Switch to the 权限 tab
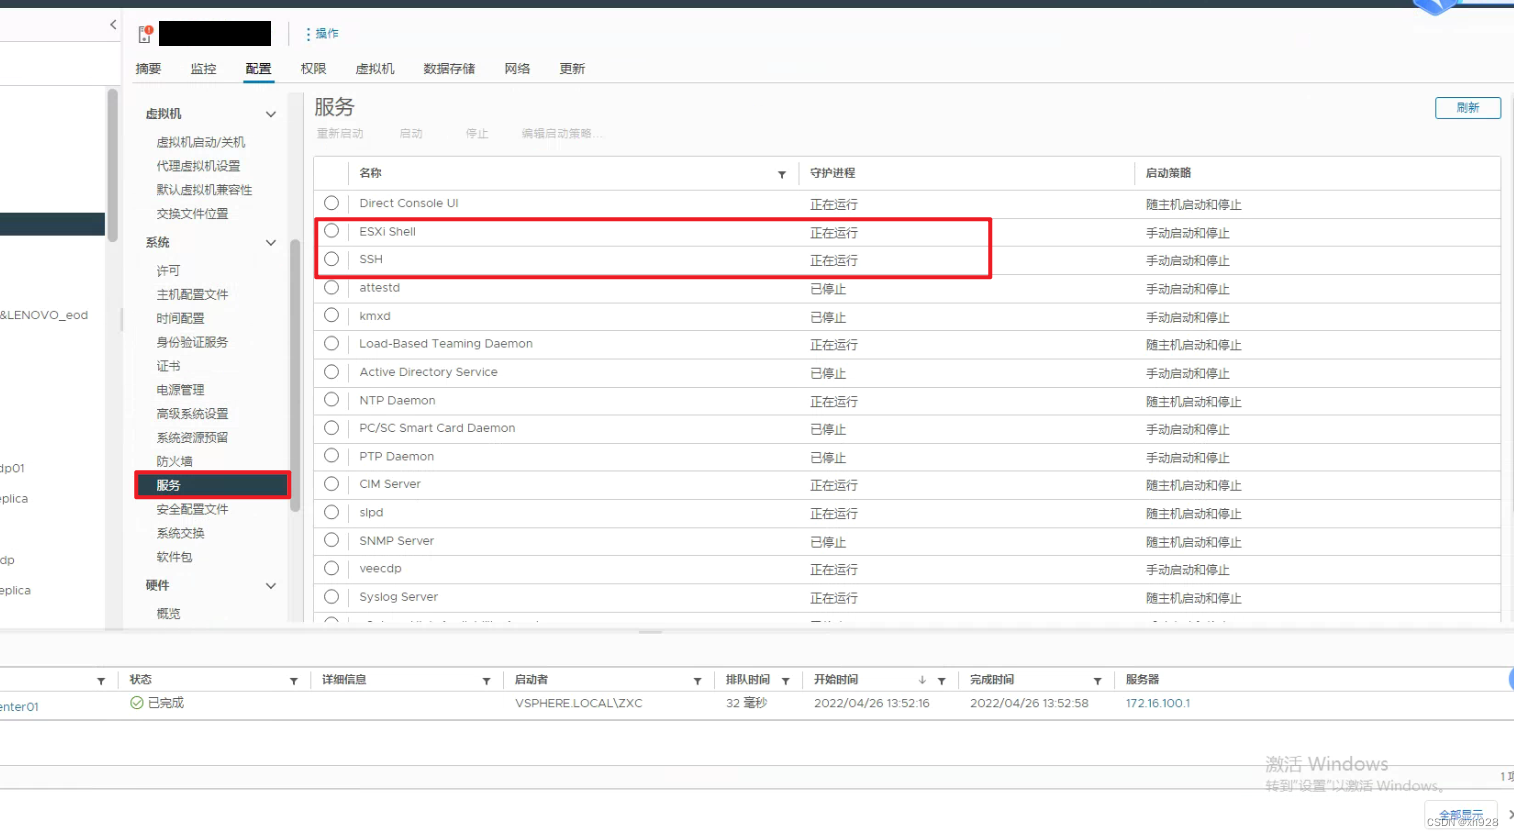Screen dimensions: 1514x836 [313, 69]
